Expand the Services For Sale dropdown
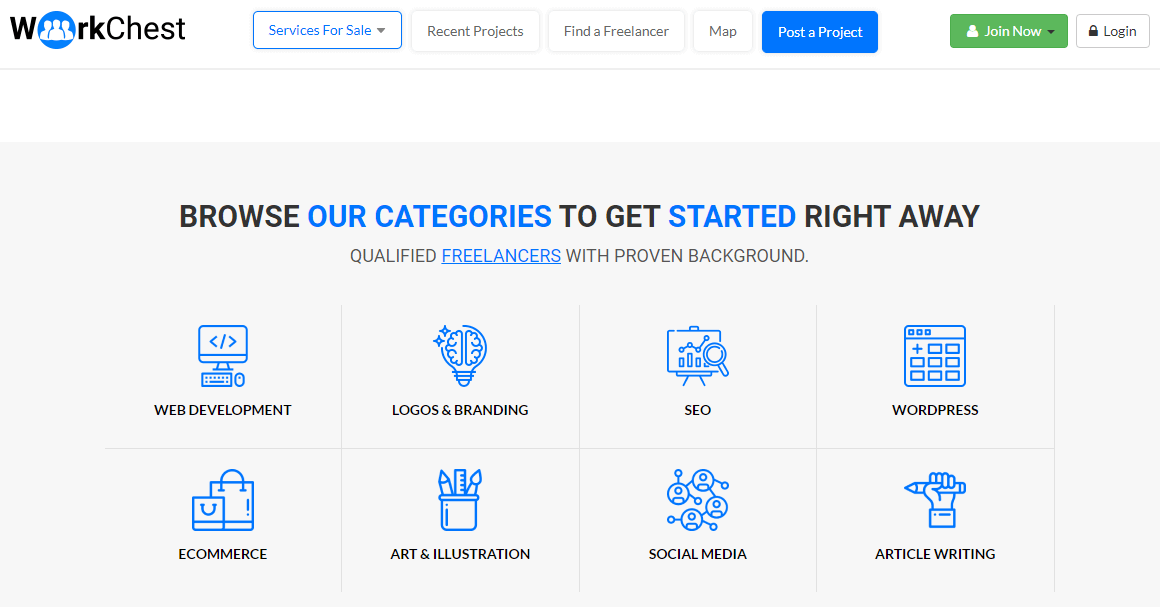This screenshot has width=1160, height=607. click(327, 30)
